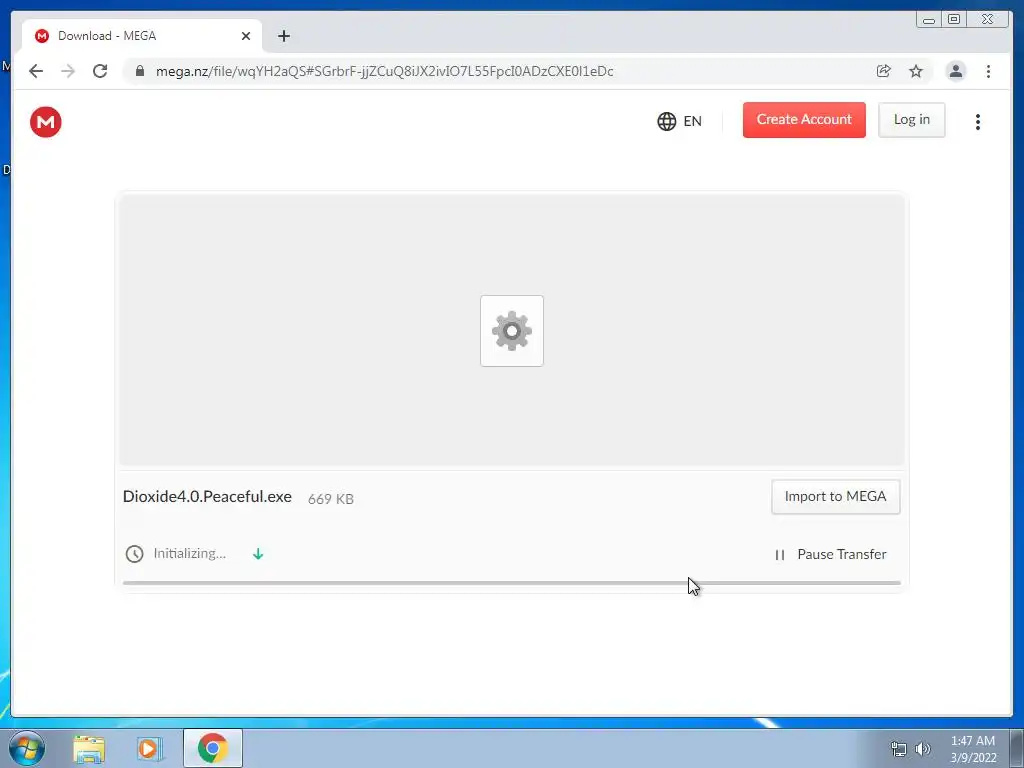Open the Chrome three-dot menu
This screenshot has height=768, width=1024.
click(988, 71)
